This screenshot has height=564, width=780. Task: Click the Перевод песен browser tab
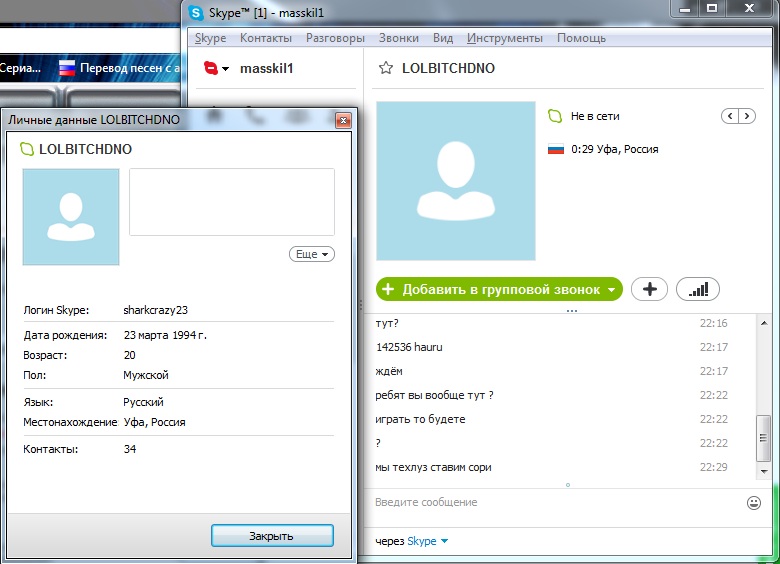pos(120,68)
